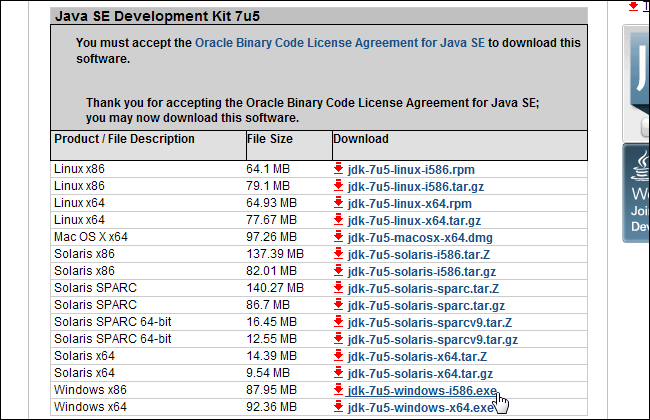650x420 pixels.
Task: Download jdk-7u5-linux-i586.tar.gz
Action: coord(415,187)
